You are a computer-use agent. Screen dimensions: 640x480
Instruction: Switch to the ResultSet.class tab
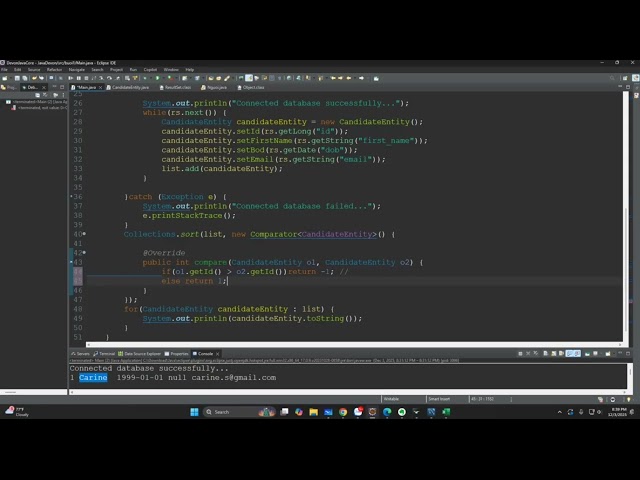coord(176,87)
